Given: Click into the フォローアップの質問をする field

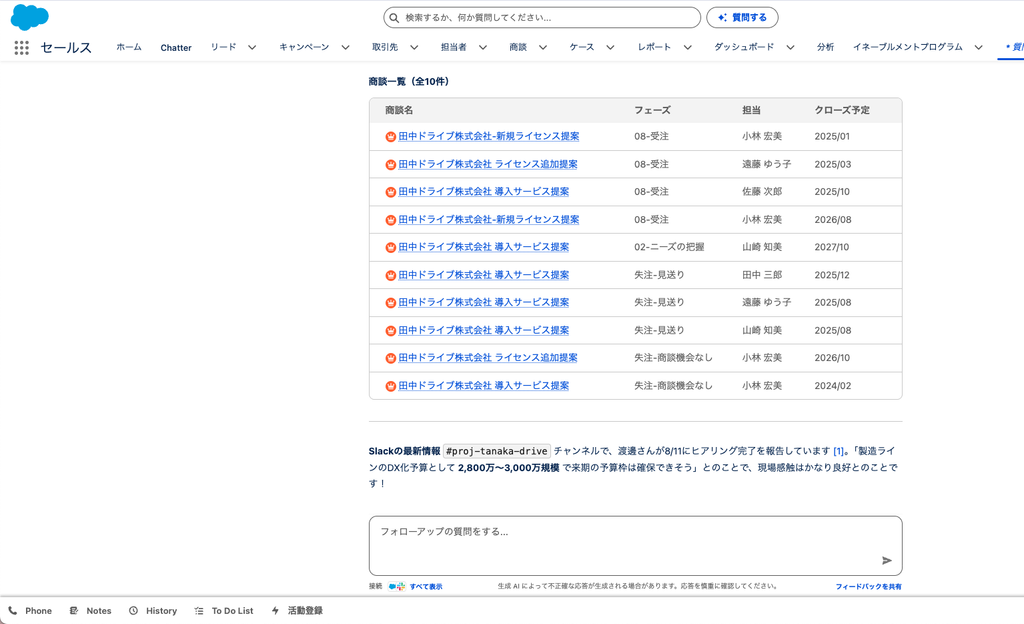Looking at the screenshot, I should click(635, 546).
